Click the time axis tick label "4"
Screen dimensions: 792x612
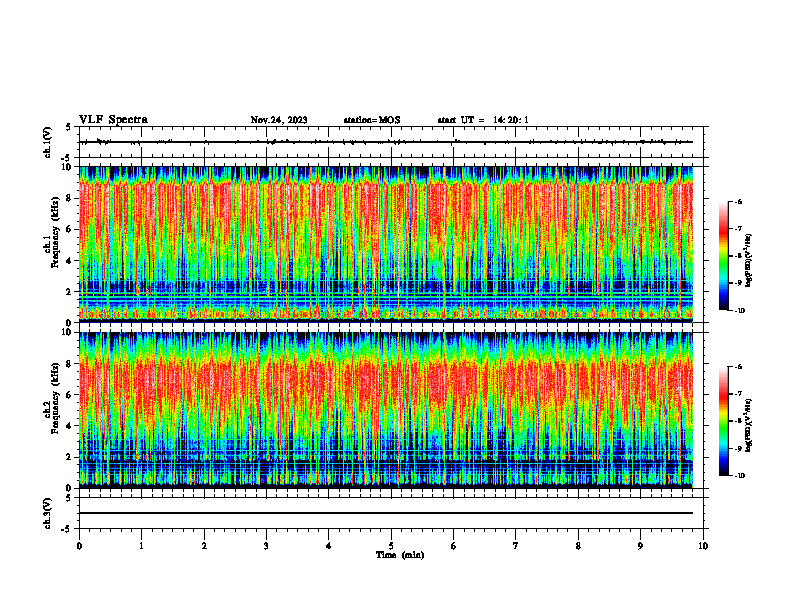click(329, 546)
